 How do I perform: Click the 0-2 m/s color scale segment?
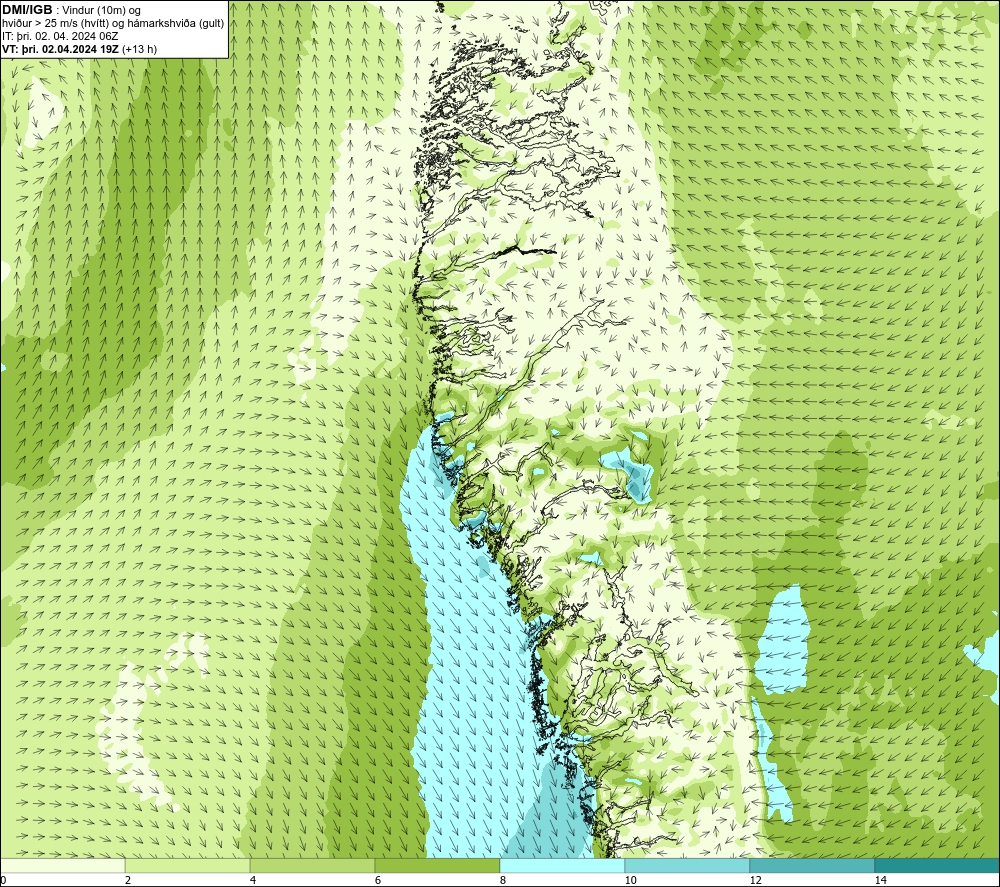(62, 865)
